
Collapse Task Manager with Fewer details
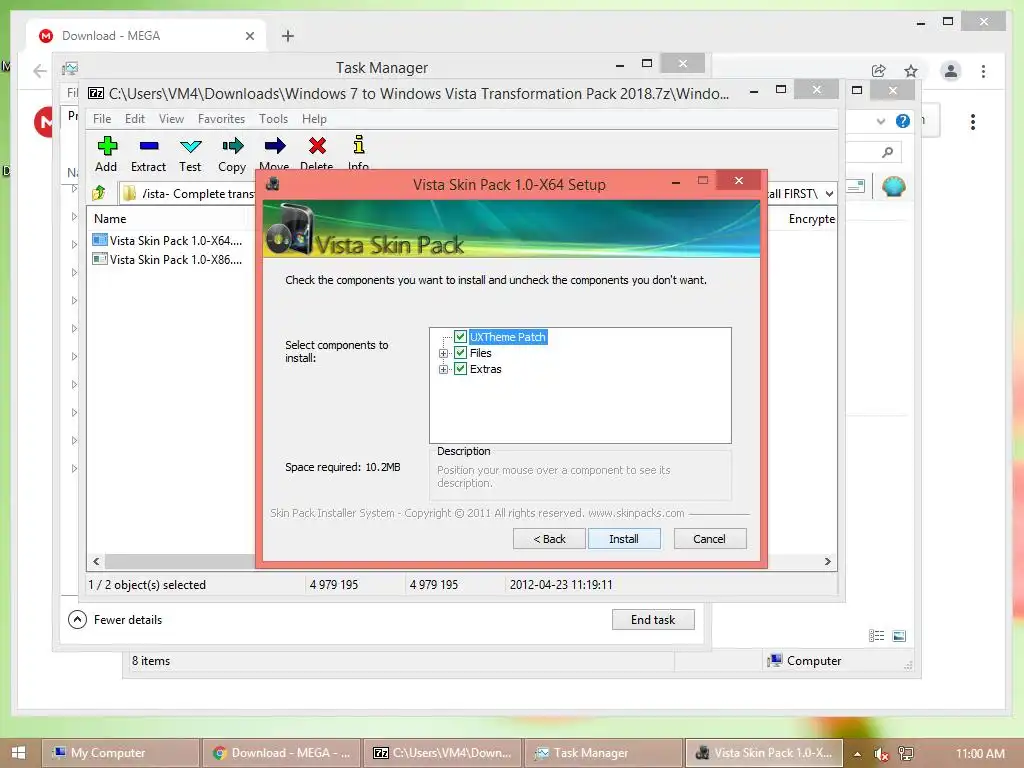[x=116, y=619]
